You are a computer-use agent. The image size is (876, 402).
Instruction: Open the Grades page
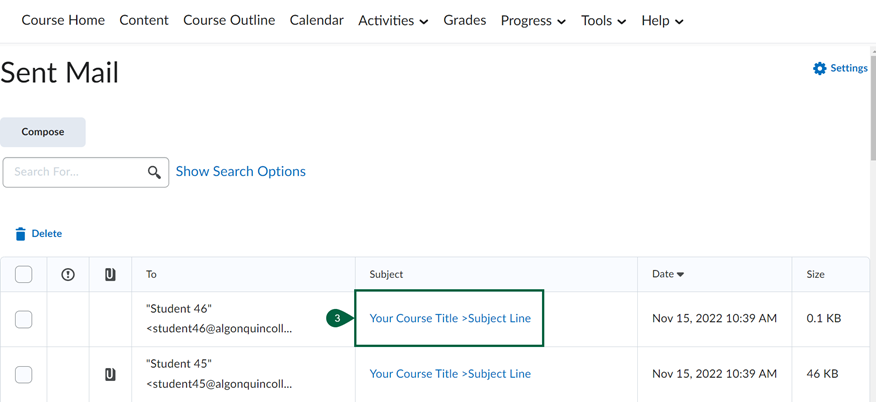[465, 20]
